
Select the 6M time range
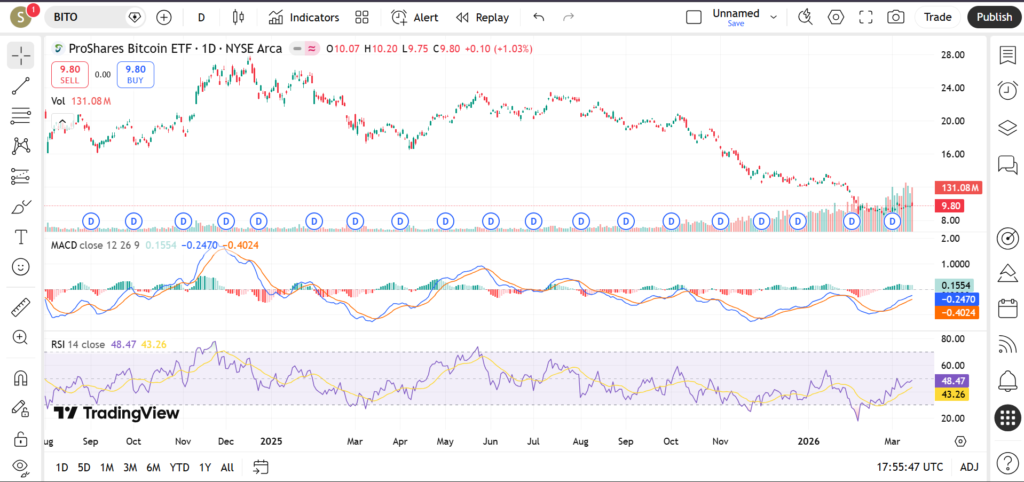[x=153, y=467]
